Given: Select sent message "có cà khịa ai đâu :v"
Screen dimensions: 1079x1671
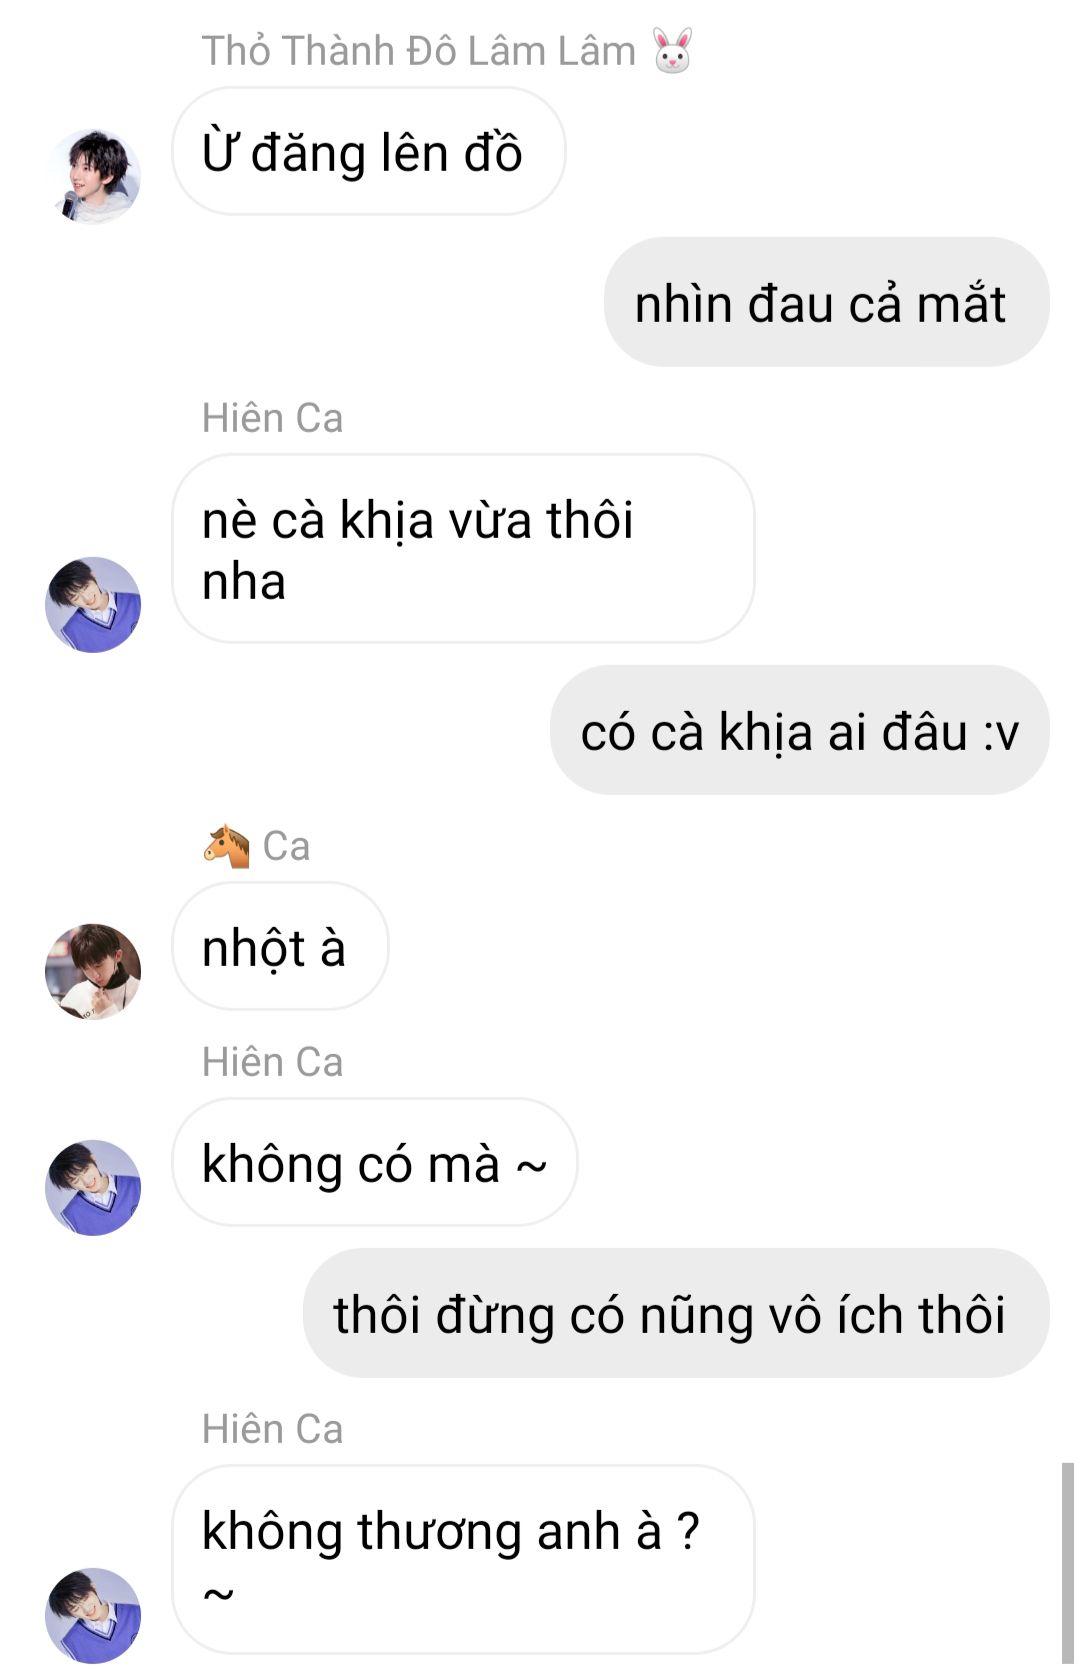Looking at the screenshot, I should click(799, 730).
